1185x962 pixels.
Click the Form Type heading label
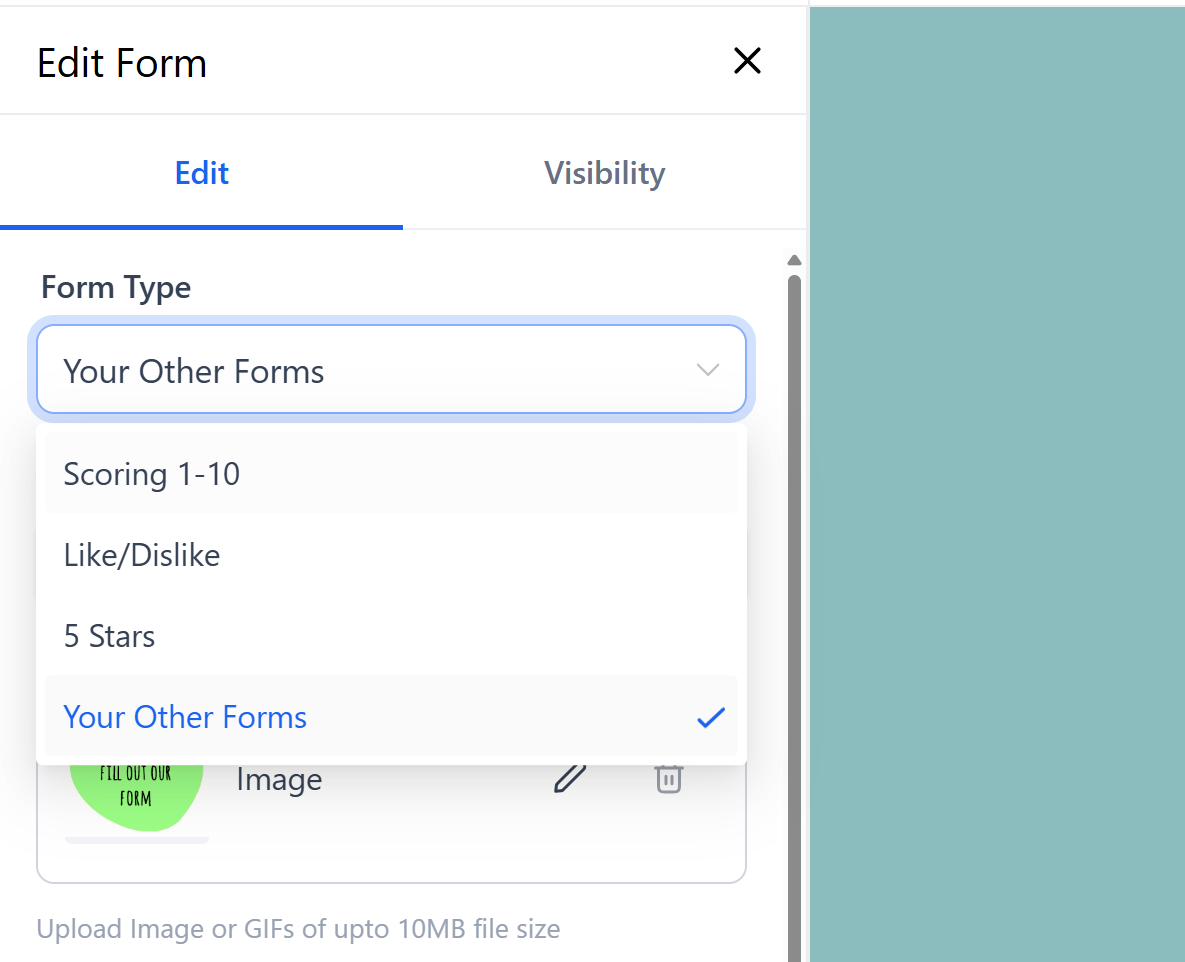115,287
